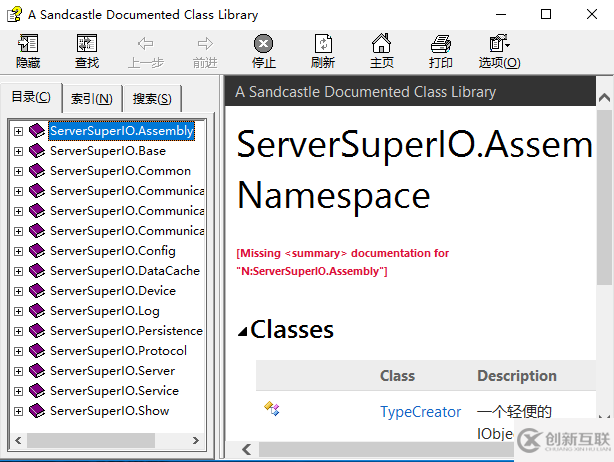The width and height of the screenshot is (614, 462).
Task: Click the book icon beside ServerSuperIO.Device
Action: coord(37,291)
